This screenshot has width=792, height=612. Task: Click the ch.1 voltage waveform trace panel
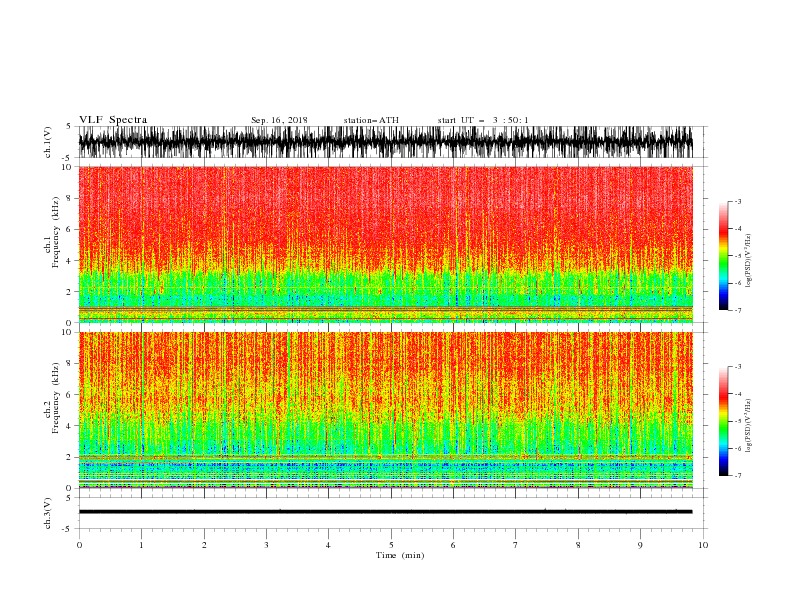[385, 142]
